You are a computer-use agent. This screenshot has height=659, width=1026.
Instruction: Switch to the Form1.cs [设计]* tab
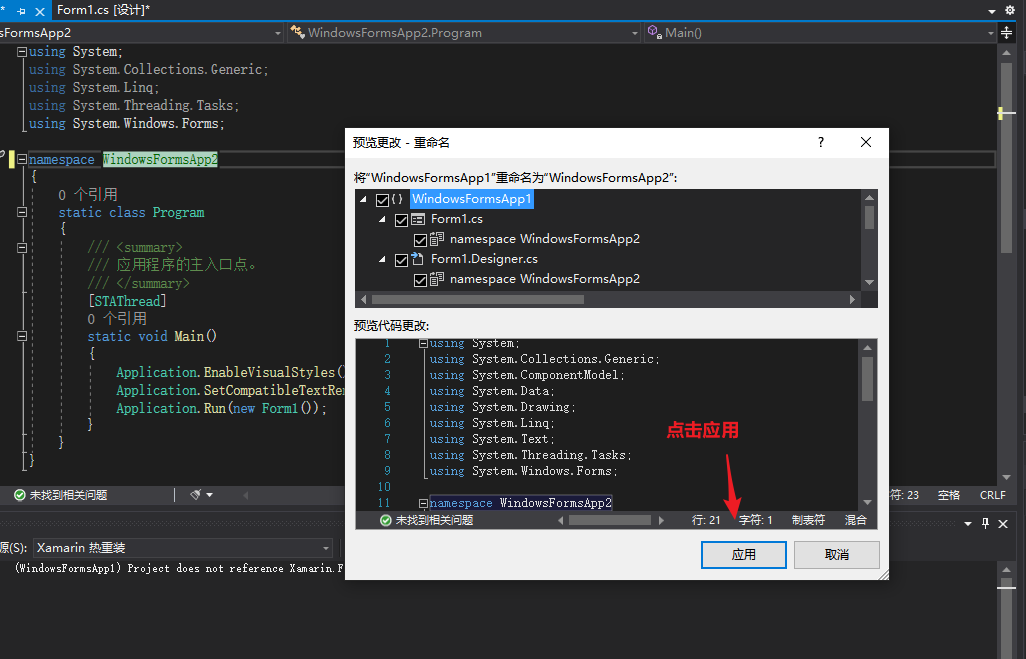click(x=103, y=10)
